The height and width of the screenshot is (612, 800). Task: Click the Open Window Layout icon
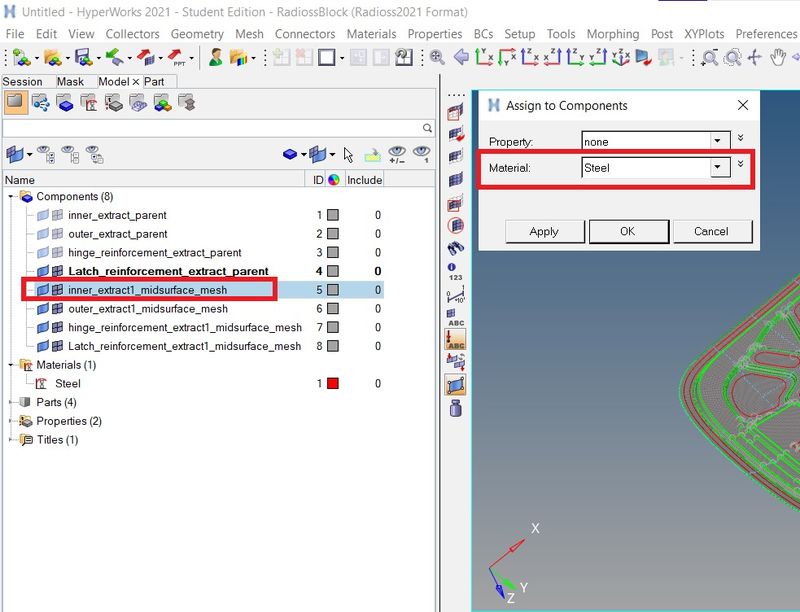(327, 57)
